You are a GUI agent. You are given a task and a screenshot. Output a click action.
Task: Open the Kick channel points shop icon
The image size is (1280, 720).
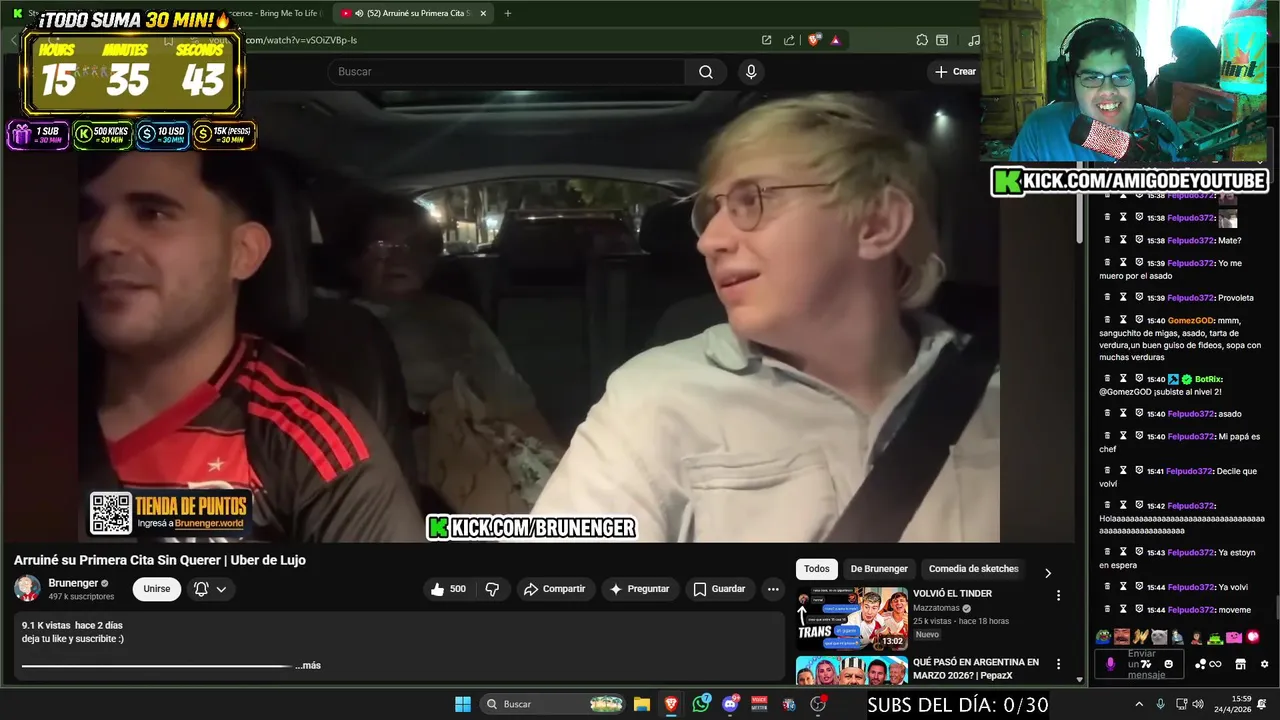(1240, 664)
